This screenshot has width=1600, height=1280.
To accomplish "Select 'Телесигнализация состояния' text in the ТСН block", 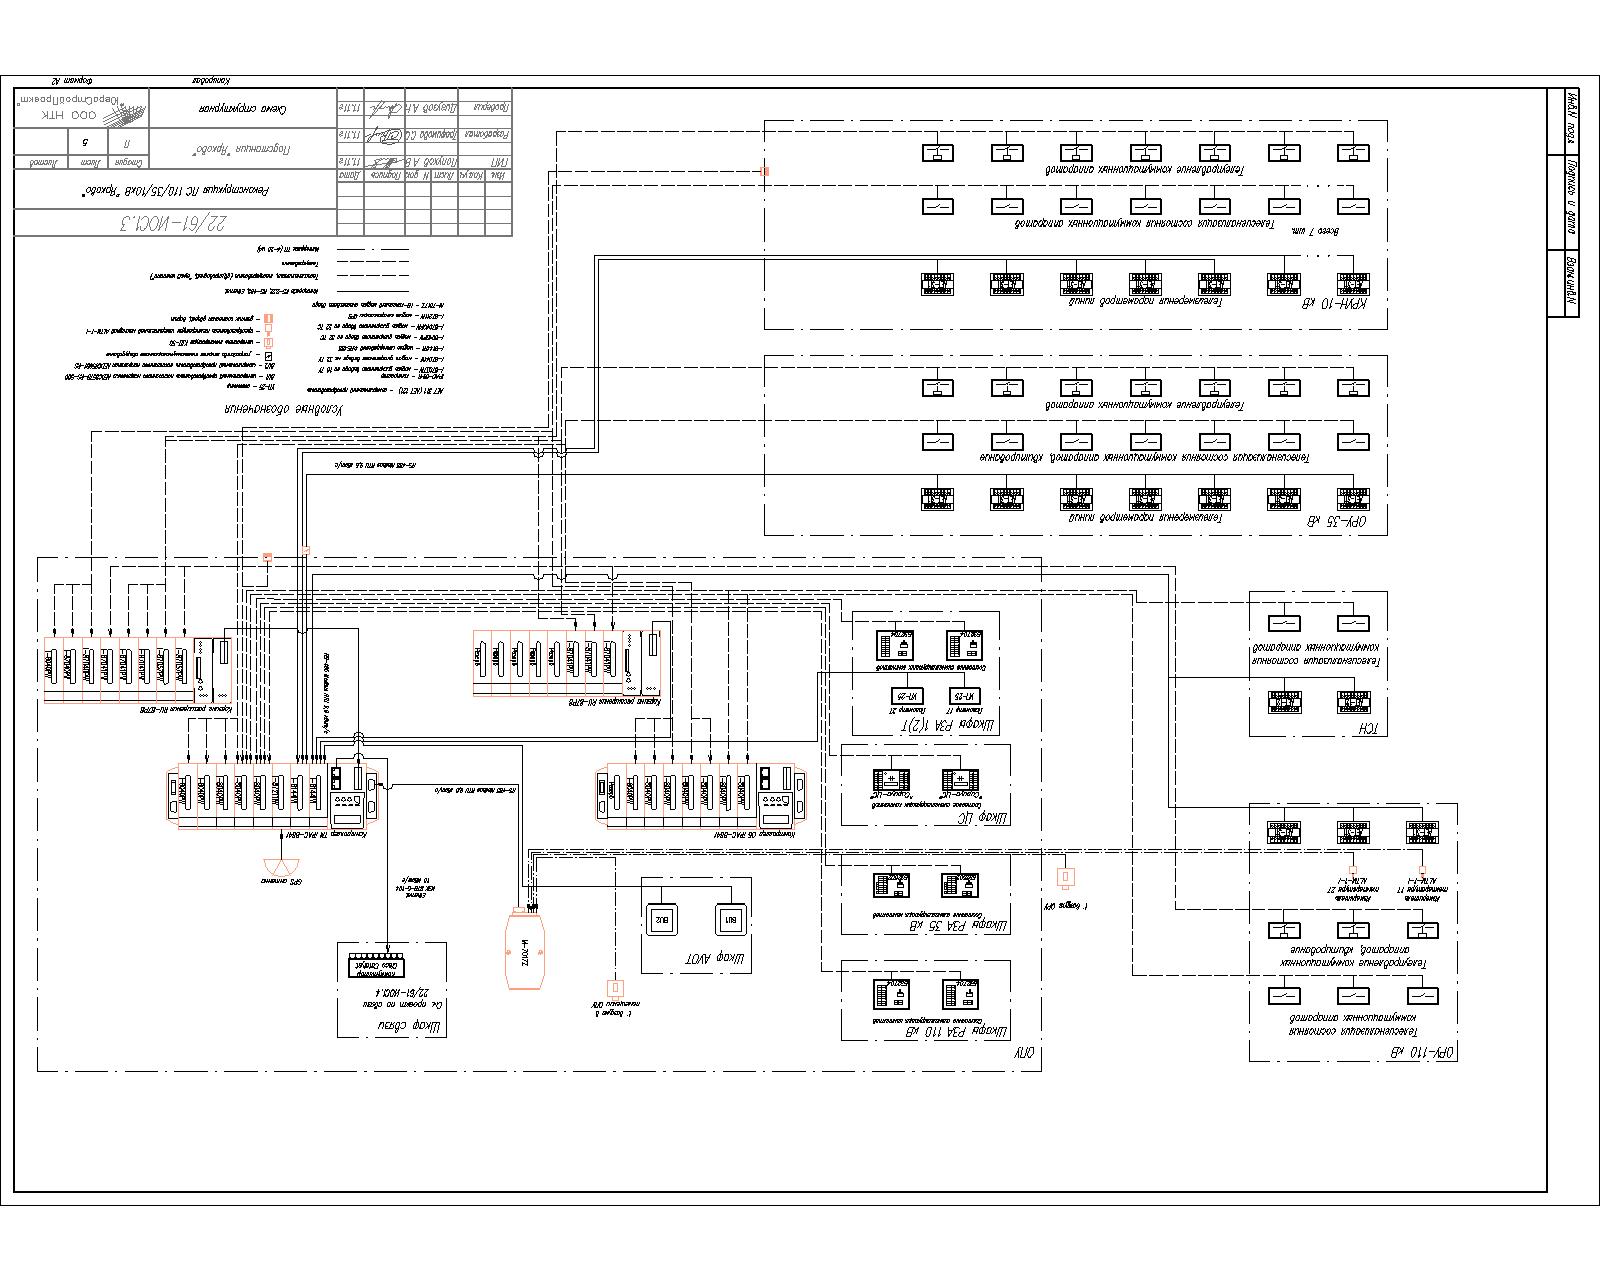I will click(1318, 661).
